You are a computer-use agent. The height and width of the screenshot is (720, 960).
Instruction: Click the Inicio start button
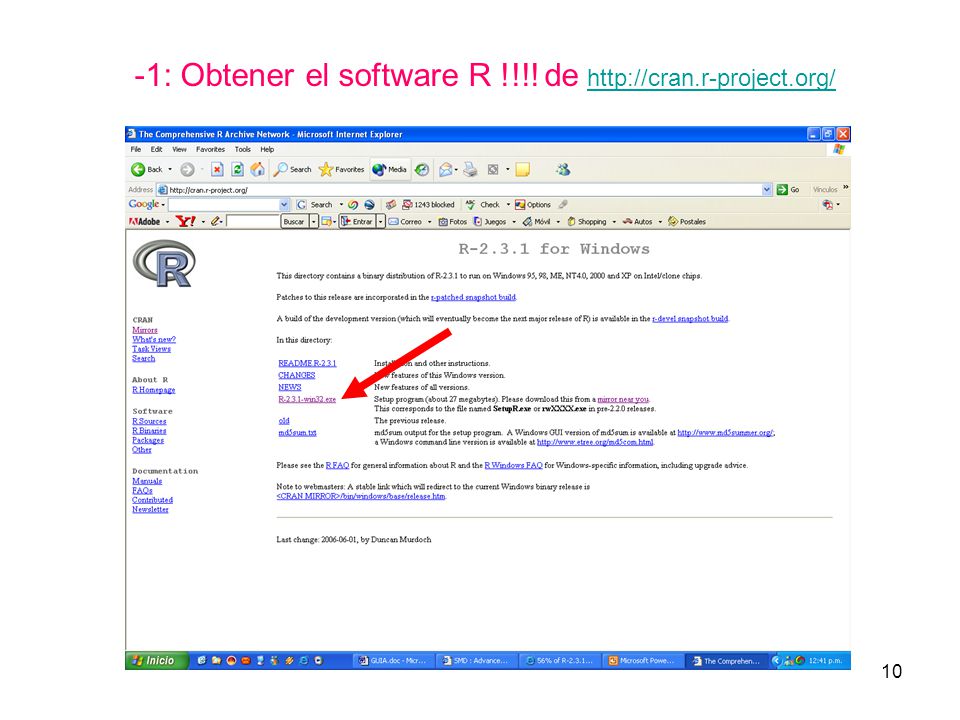click(156, 661)
